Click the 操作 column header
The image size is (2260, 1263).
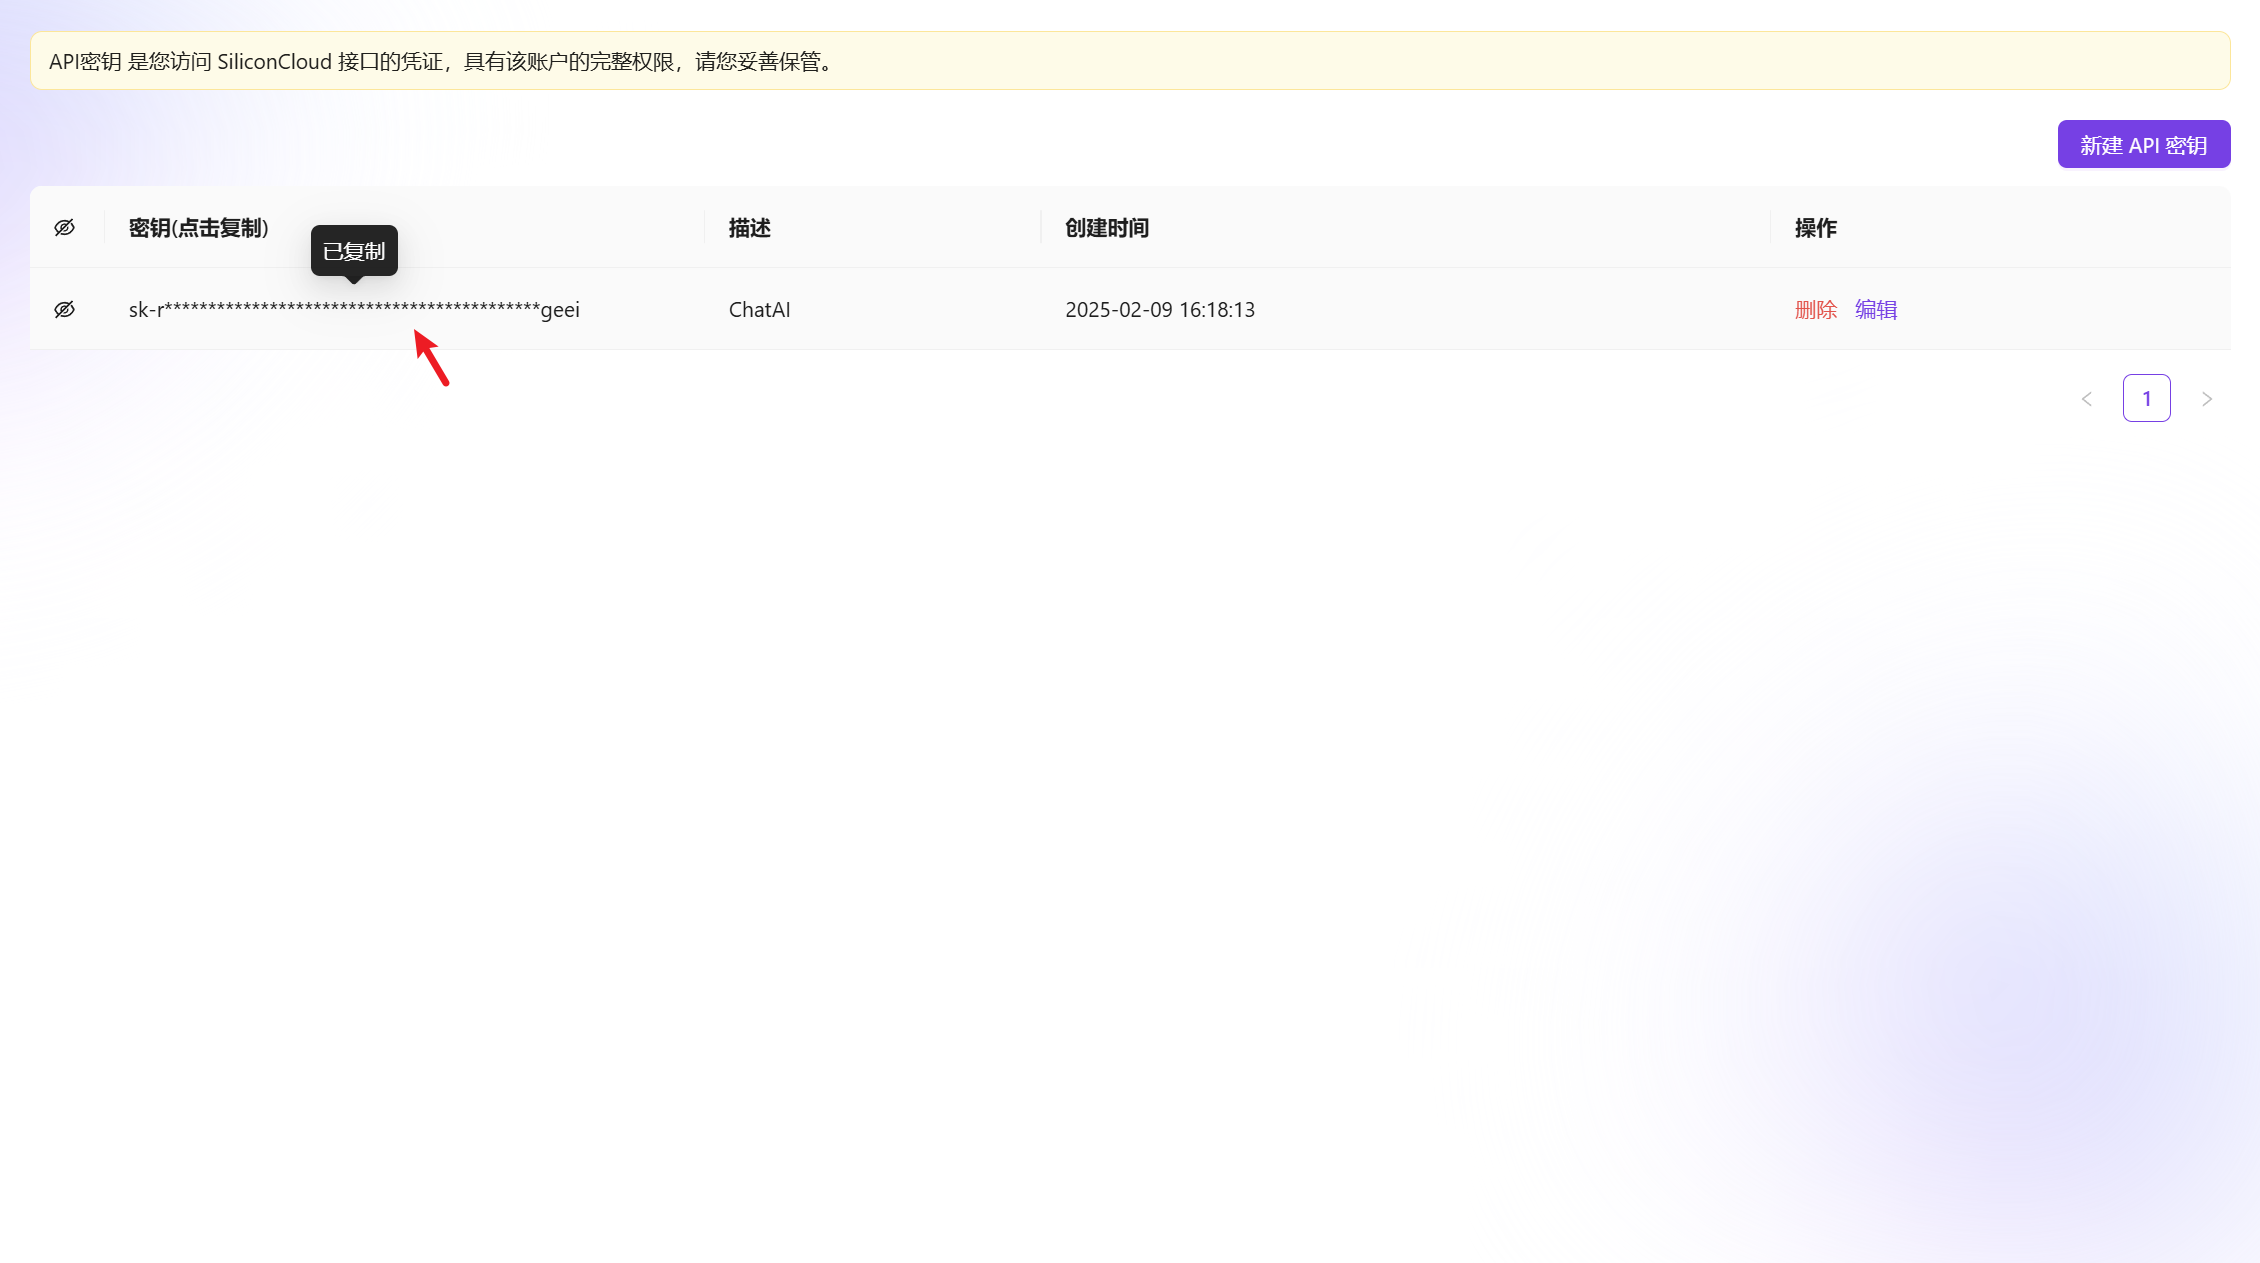coord(1815,228)
